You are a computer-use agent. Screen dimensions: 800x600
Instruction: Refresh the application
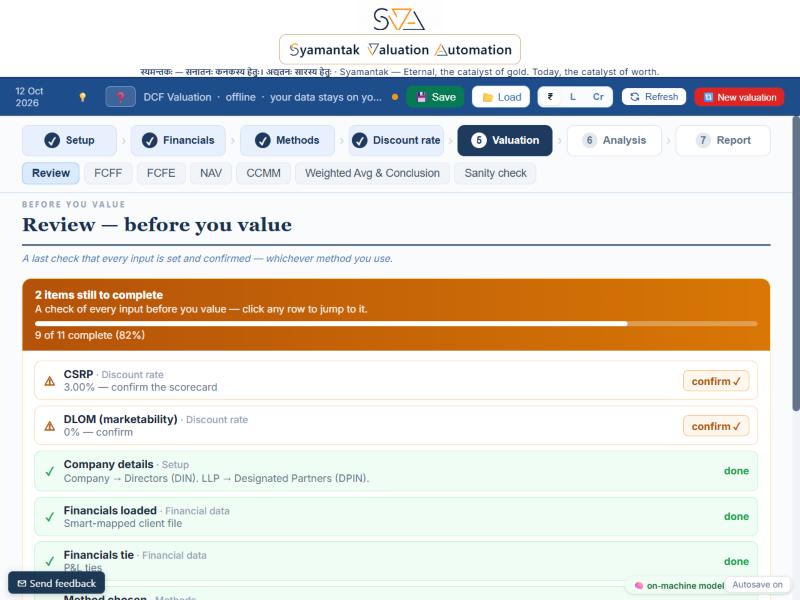click(x=654, y=97)
